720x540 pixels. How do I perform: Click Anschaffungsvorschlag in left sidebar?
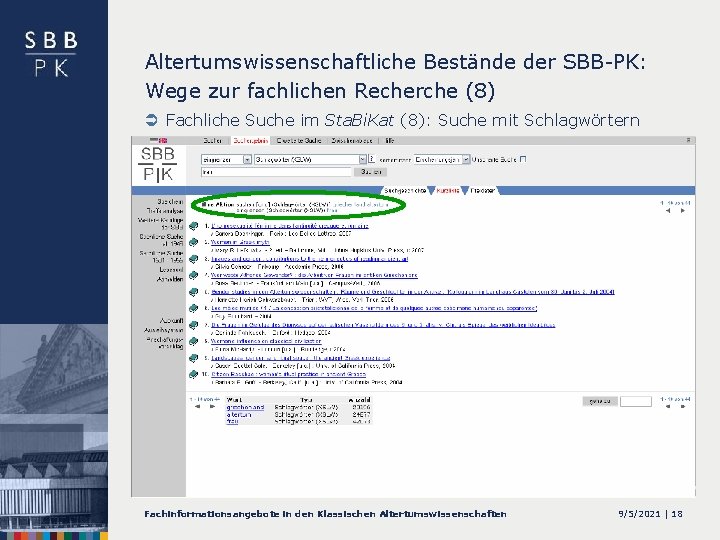click(x=164, y=343)
